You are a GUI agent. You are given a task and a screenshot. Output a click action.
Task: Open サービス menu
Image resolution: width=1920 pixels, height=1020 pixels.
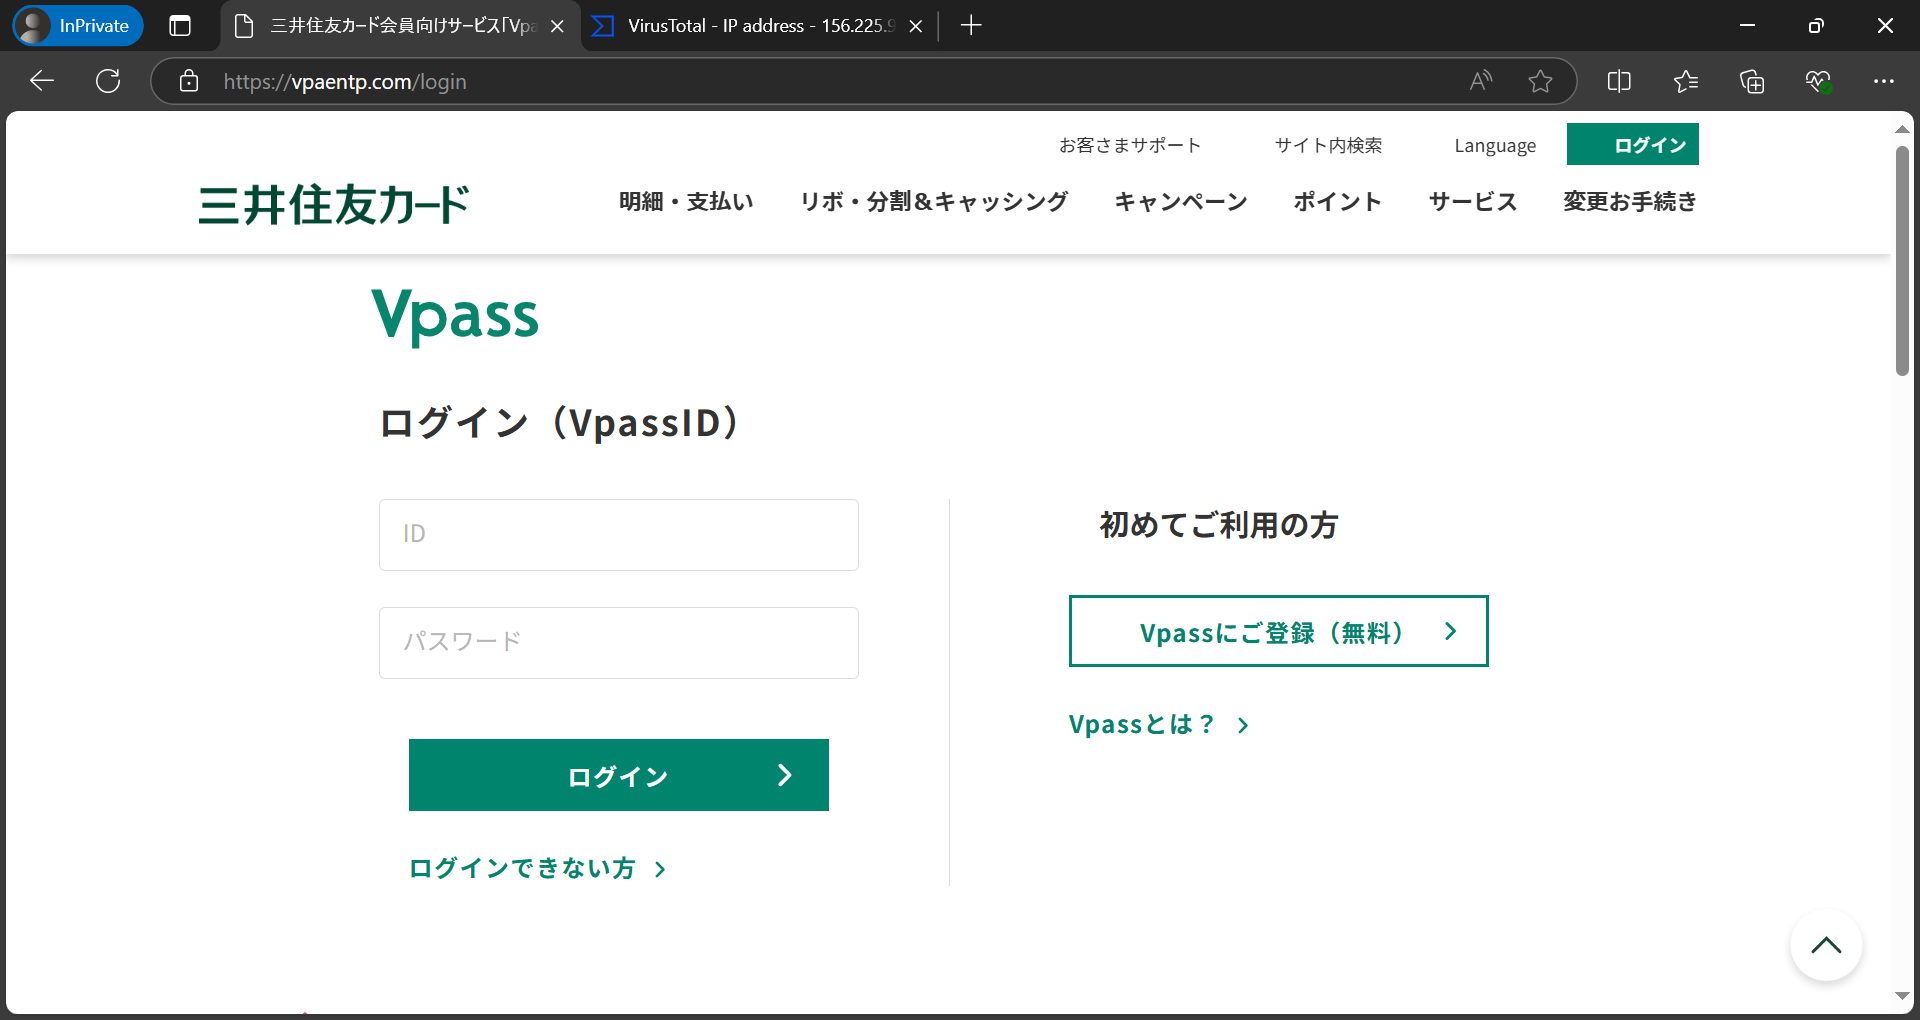coord(1473,201)
